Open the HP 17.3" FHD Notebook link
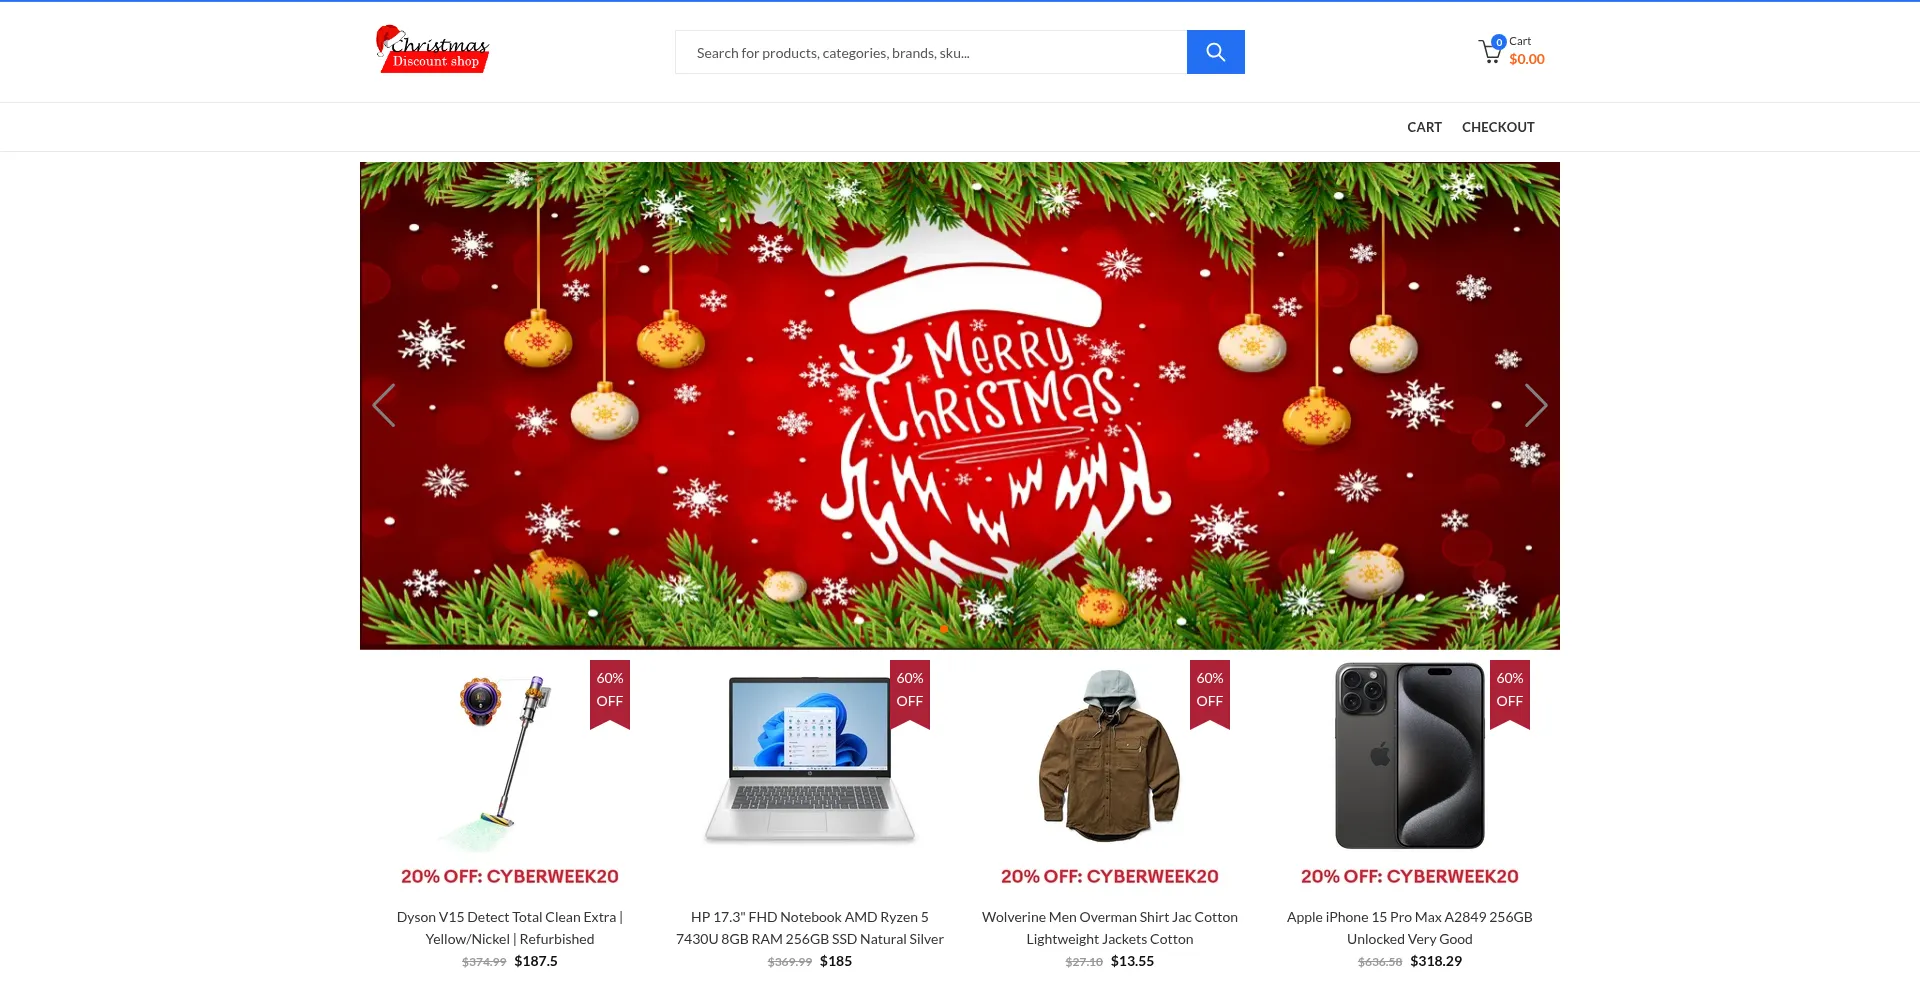The width and height of the screenshot is (1920, 993). tap(810, 928)
